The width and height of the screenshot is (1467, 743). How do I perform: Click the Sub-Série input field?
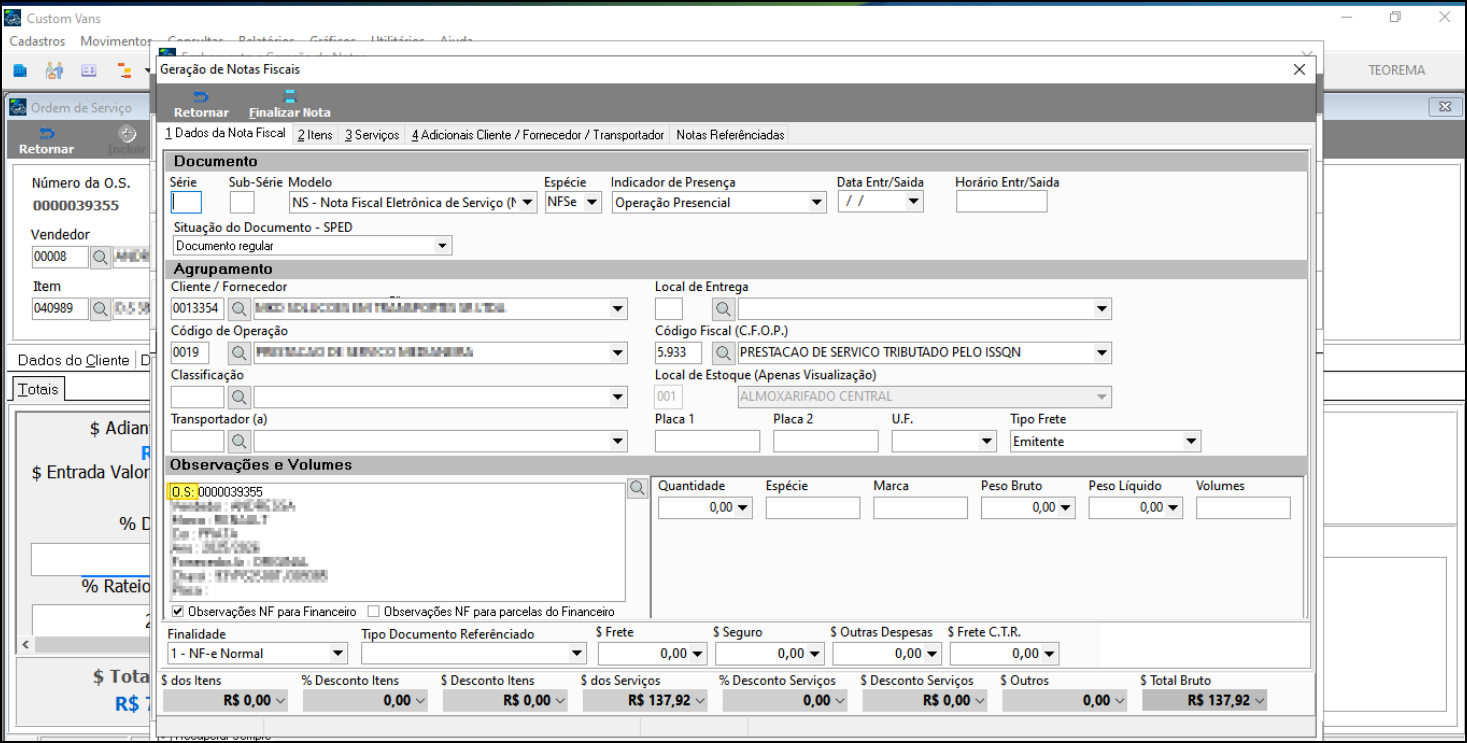(242, 202)
